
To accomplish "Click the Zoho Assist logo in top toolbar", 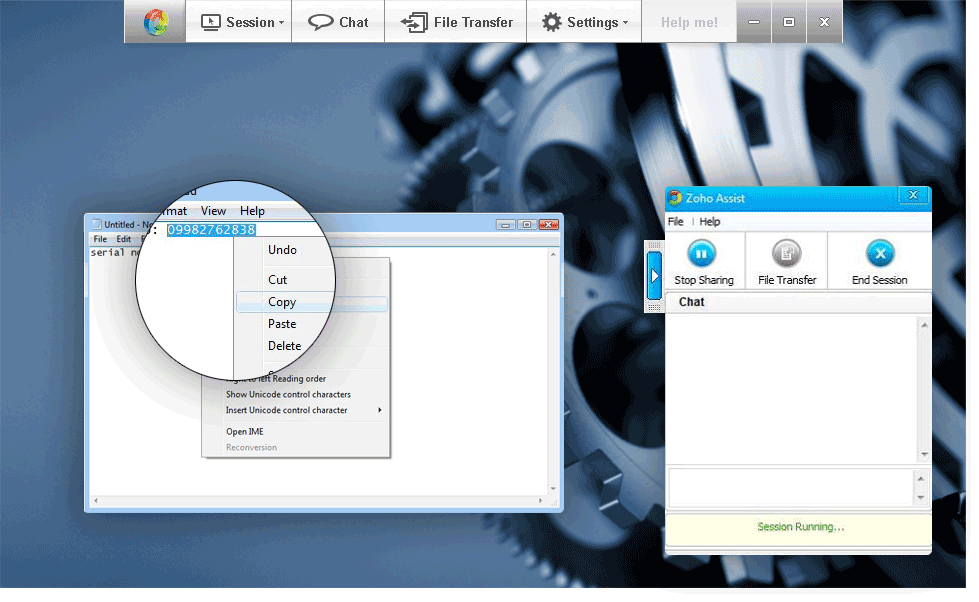I will point(155,22).
